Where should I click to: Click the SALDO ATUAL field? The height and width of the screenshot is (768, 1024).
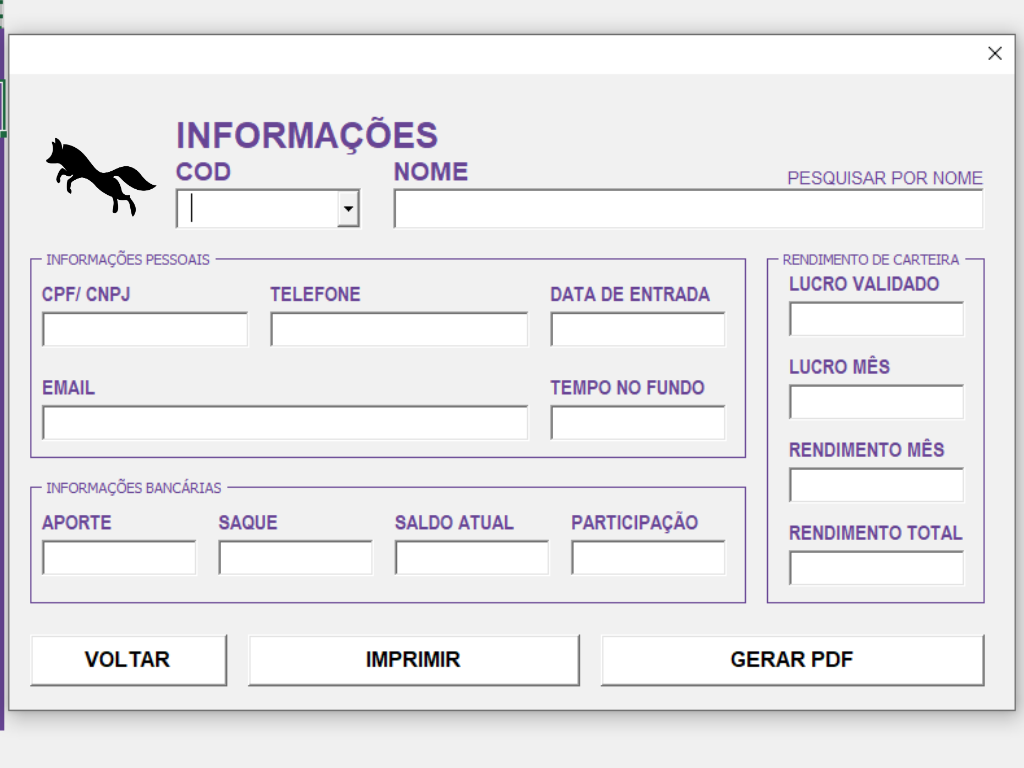pyautogui.click(x=471, y=556)
